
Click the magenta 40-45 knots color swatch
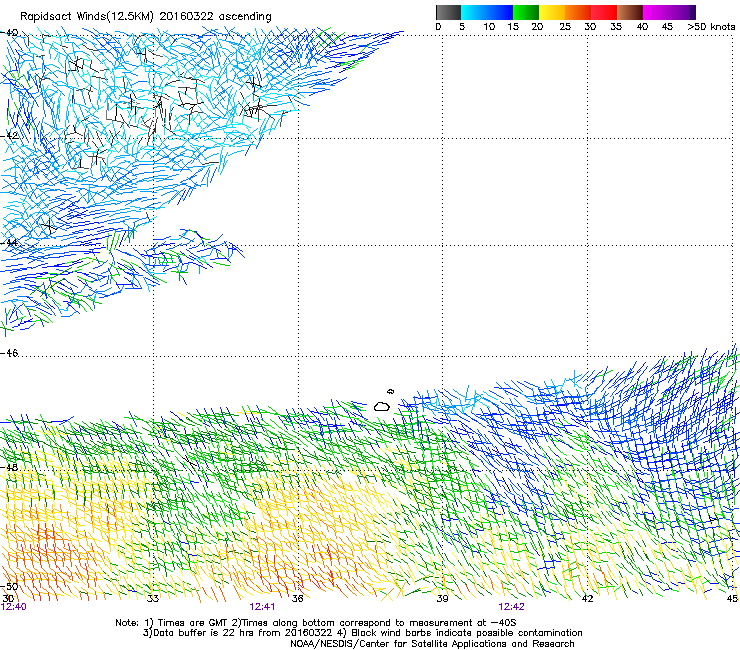pyautogui.click(x=656, y=12)
